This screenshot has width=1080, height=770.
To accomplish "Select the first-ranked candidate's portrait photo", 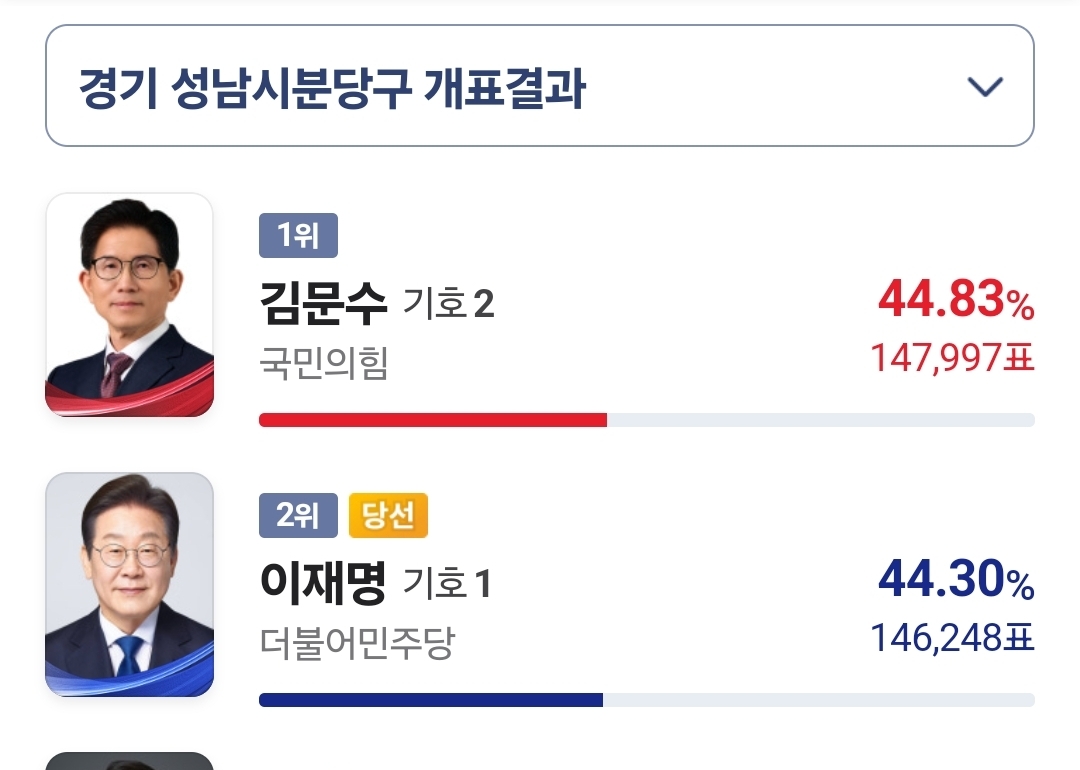I will 129,305.
